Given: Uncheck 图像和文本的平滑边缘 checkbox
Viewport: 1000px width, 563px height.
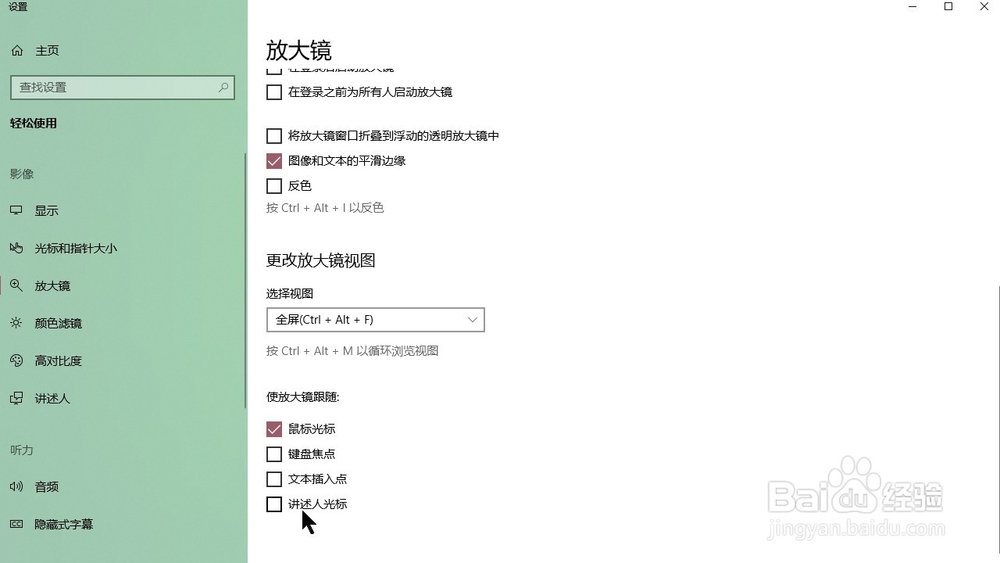Looking at the screenshot, I should [274, 161].
